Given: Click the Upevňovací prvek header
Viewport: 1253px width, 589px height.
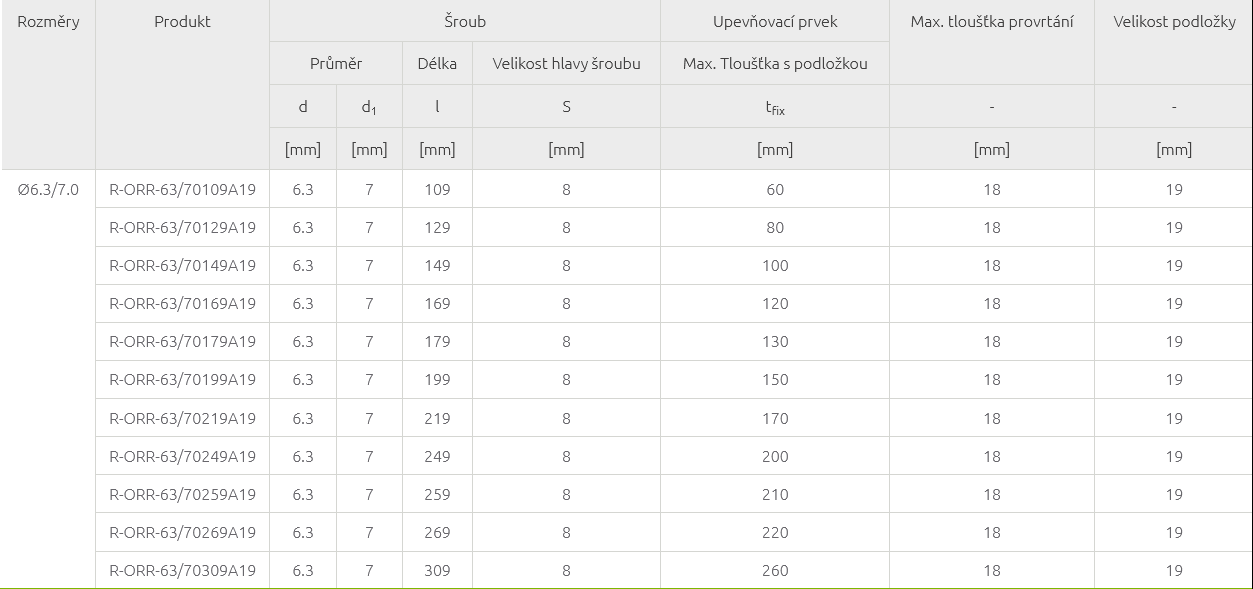Looking at the screenshot, I should click(774, 21).
